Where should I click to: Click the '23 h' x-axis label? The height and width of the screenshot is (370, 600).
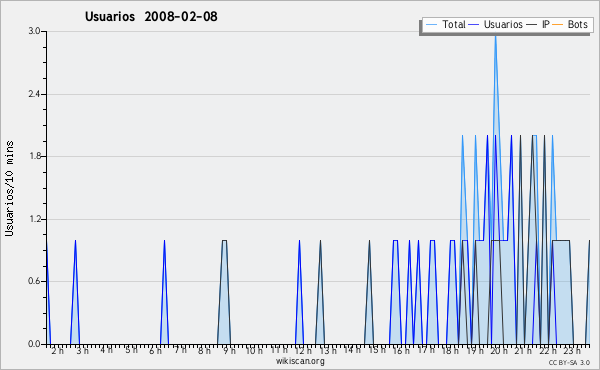tap(572, 351)
